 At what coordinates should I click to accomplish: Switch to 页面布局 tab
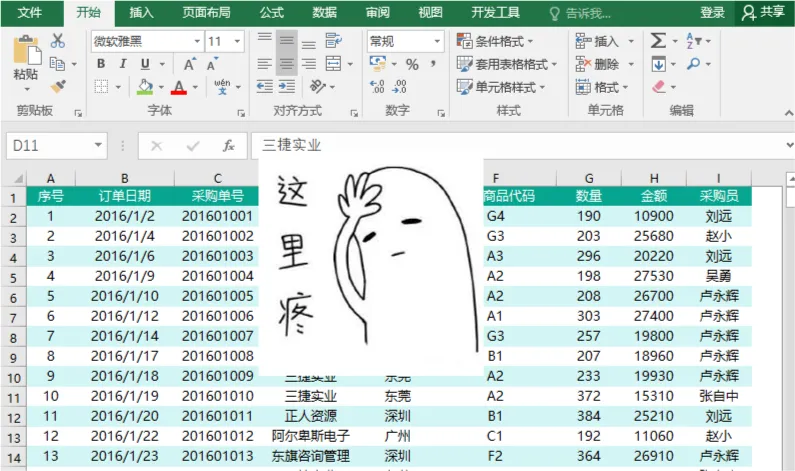point(206,13)
